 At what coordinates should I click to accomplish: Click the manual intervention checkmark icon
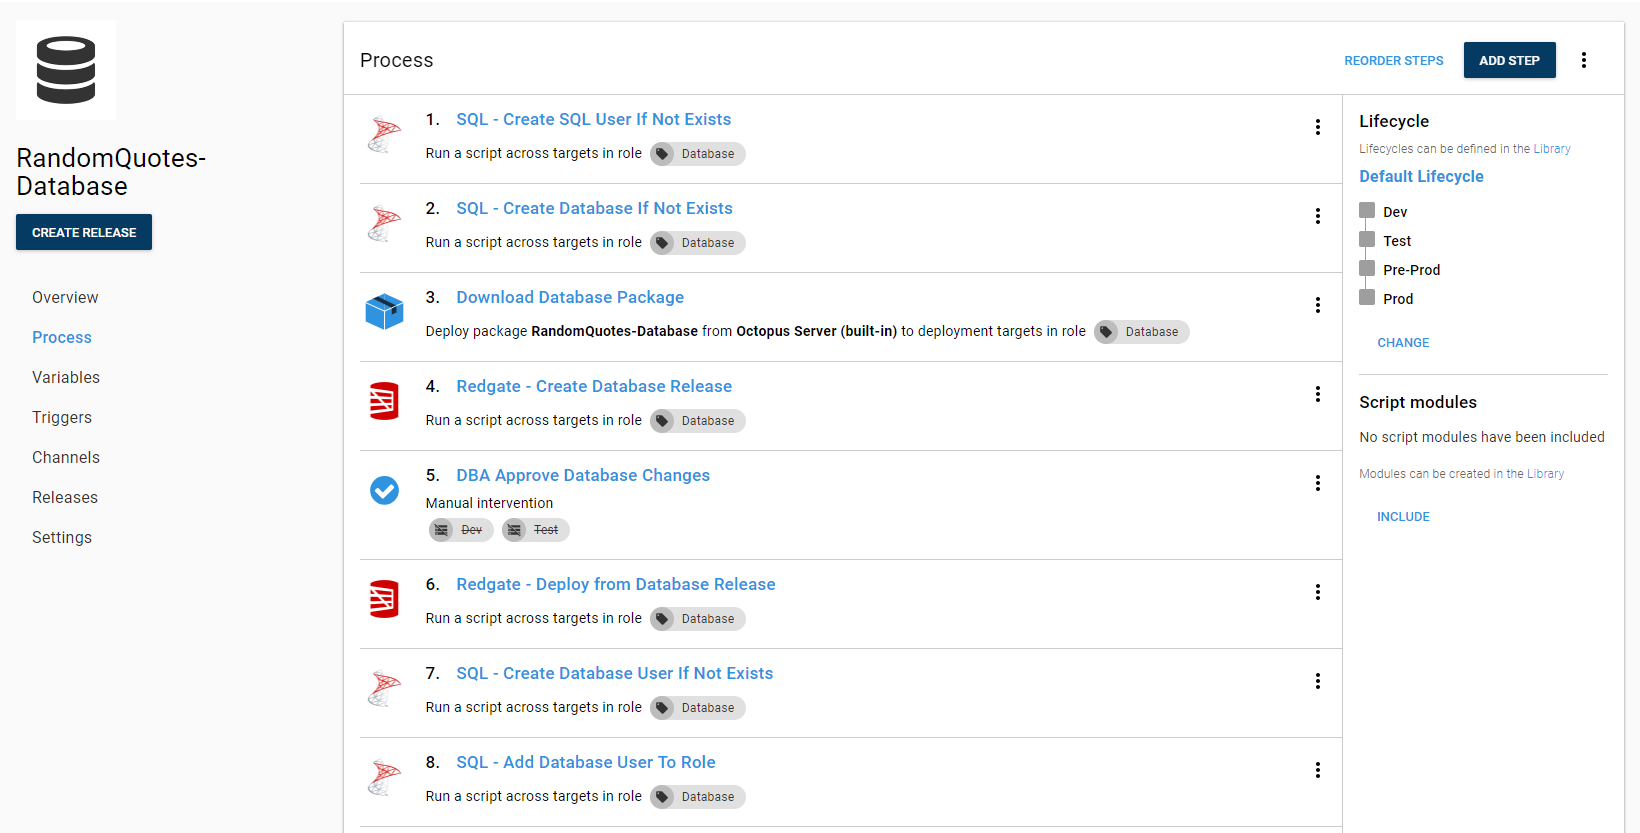pos(384,490)
